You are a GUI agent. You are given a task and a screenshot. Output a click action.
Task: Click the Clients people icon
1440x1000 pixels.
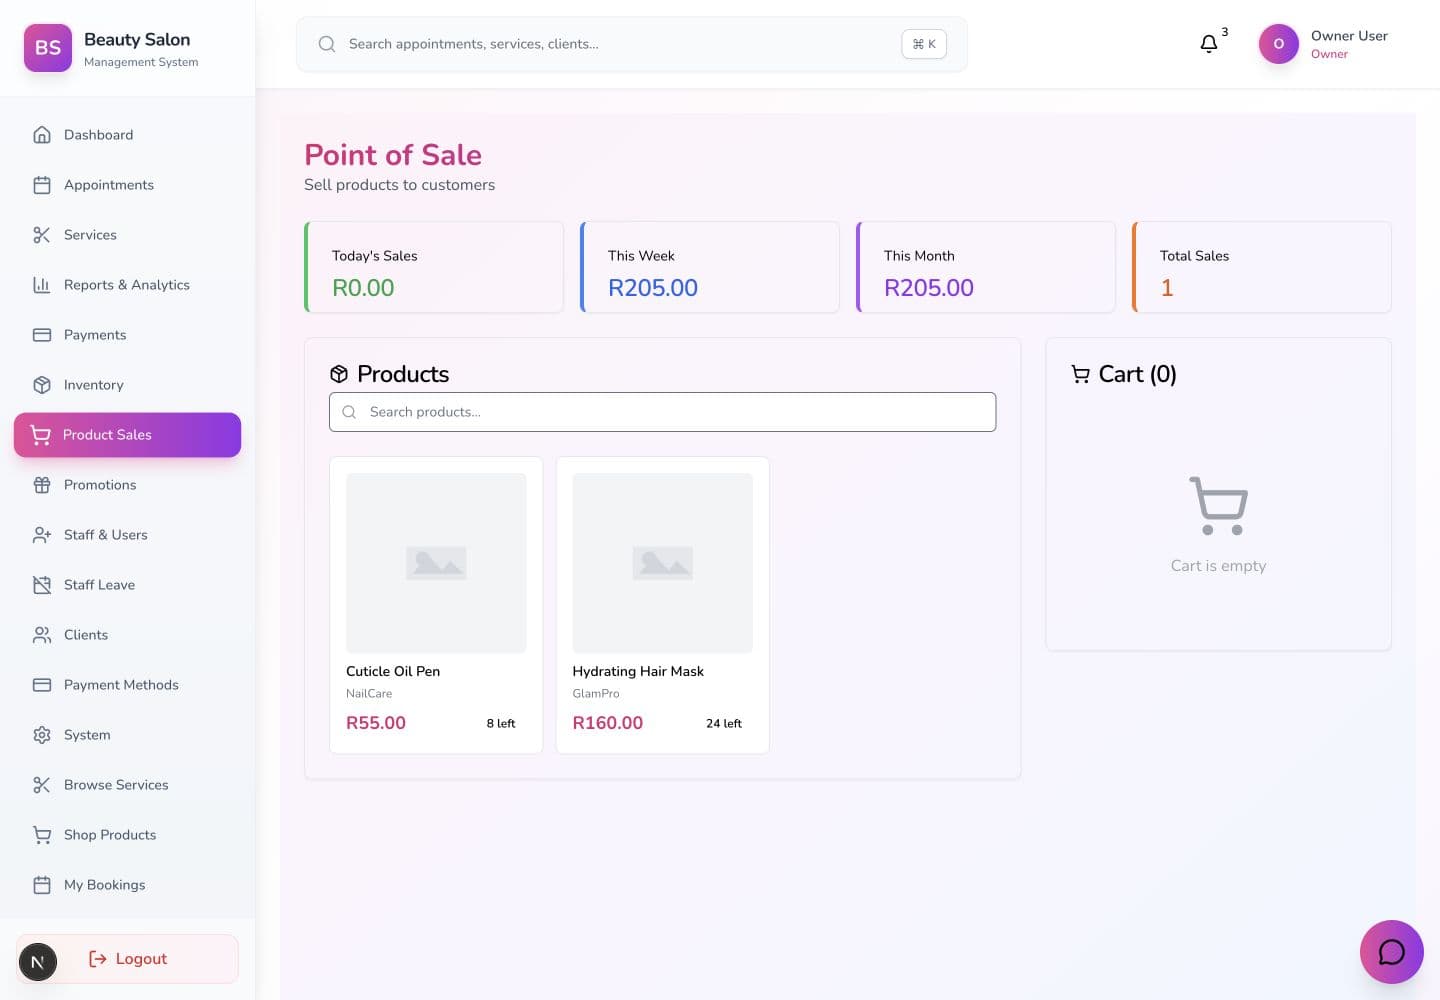coord(42,635)
